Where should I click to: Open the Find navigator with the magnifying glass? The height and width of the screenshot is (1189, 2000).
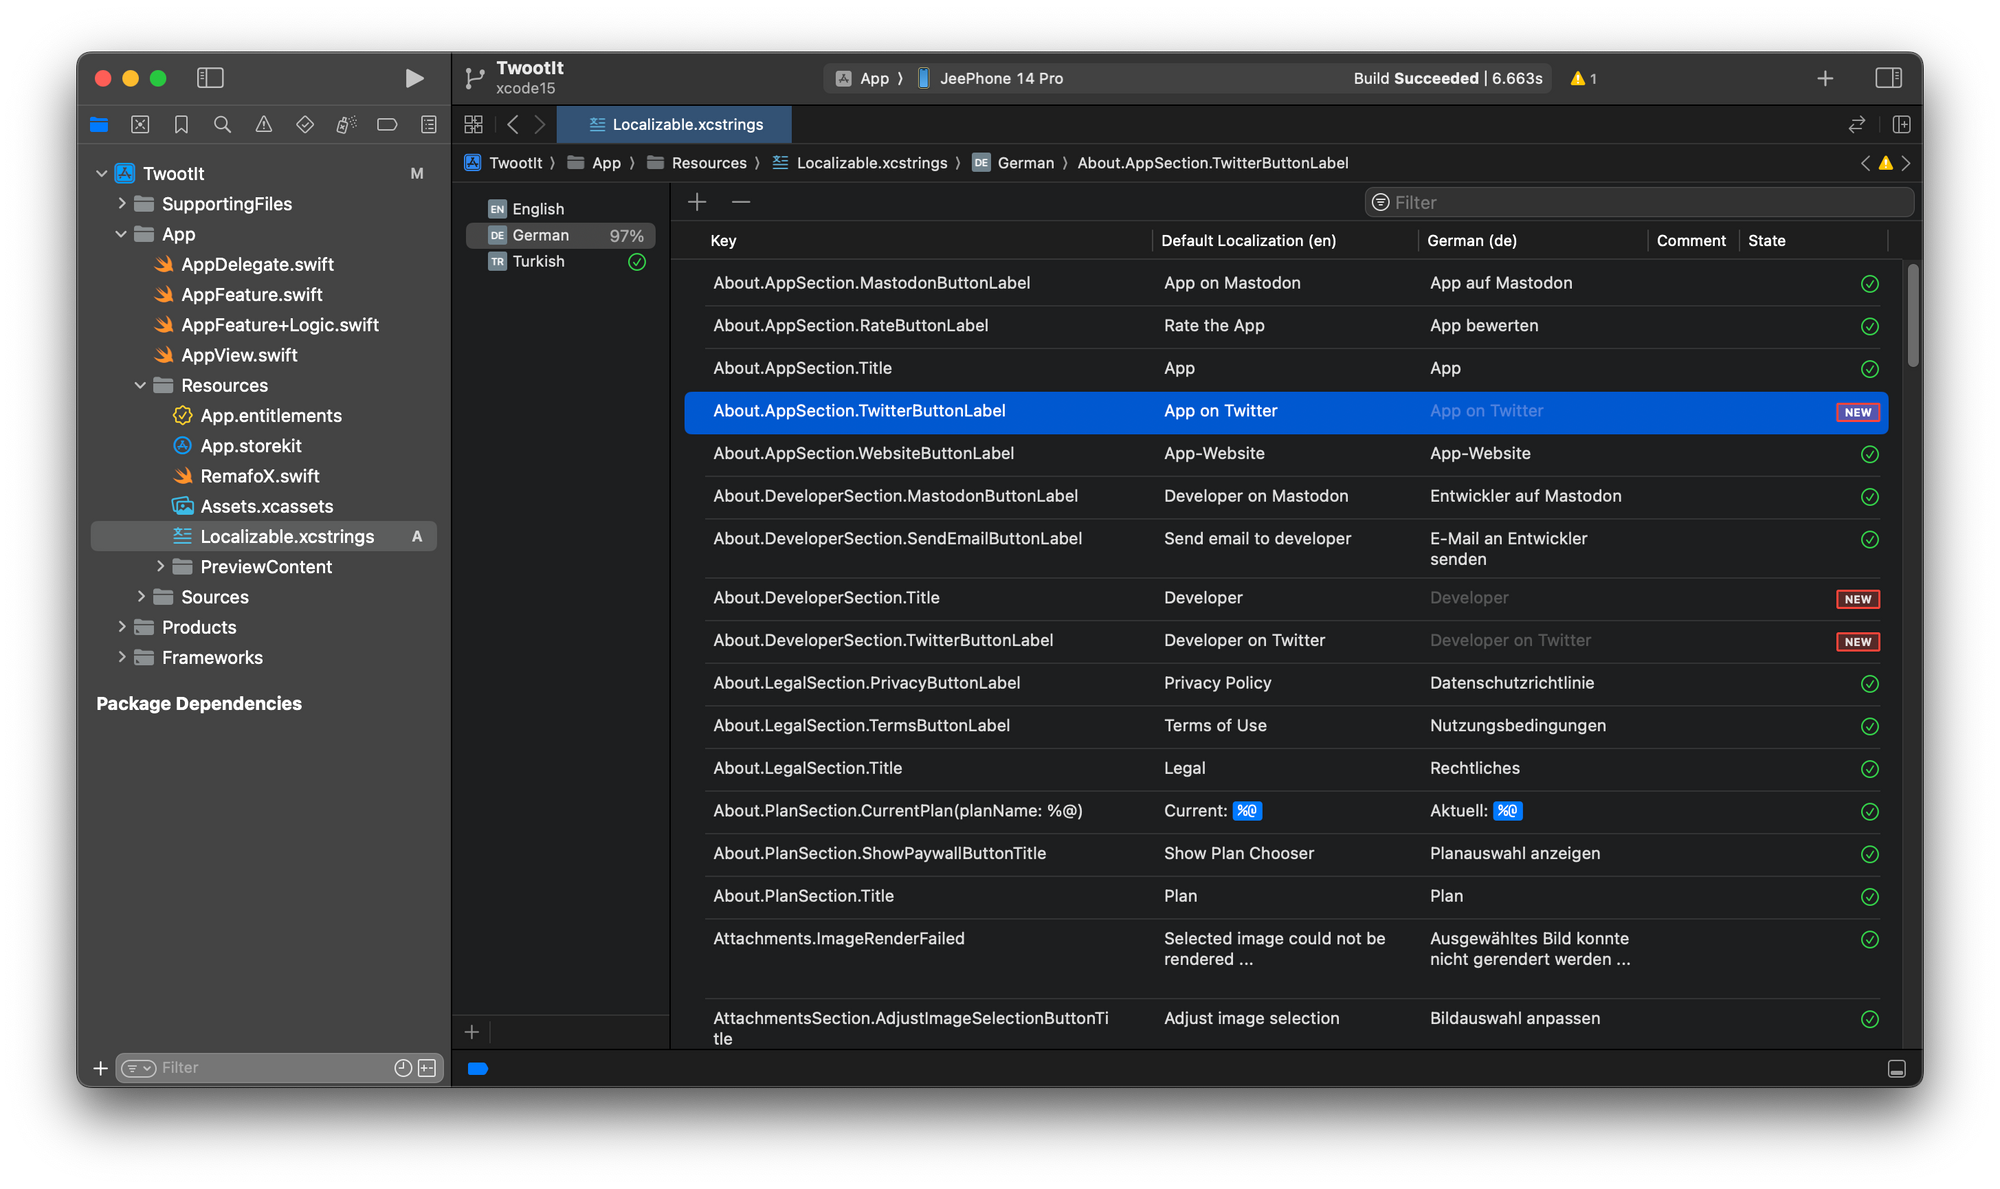(222, 124)
